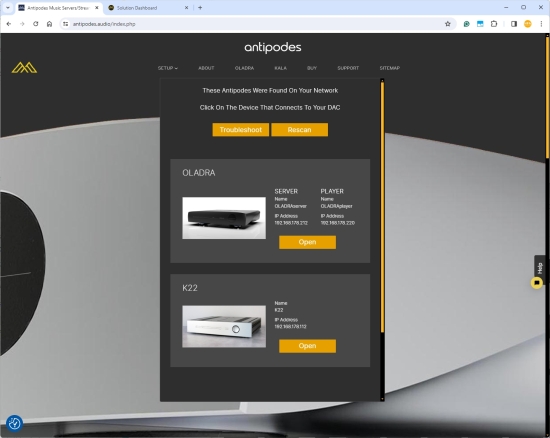The image size is (550, 438).
Task: Toggle the browser side panel icon
Action: [514, 24]
